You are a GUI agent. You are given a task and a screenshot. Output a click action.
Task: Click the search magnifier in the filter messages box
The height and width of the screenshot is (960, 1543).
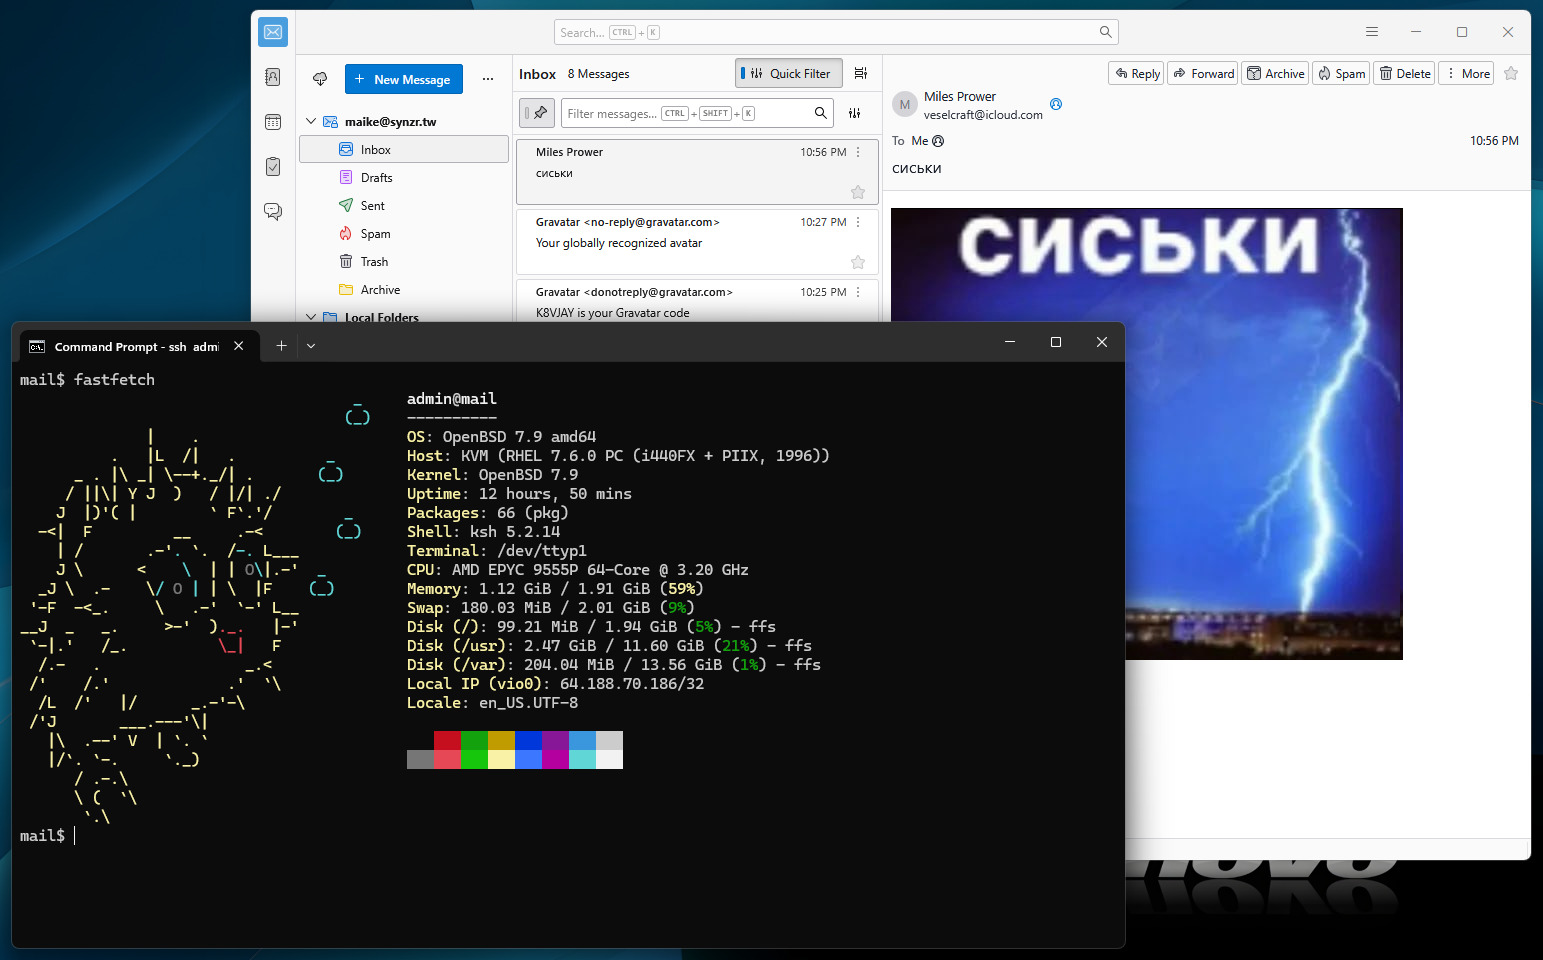(821, 113)
